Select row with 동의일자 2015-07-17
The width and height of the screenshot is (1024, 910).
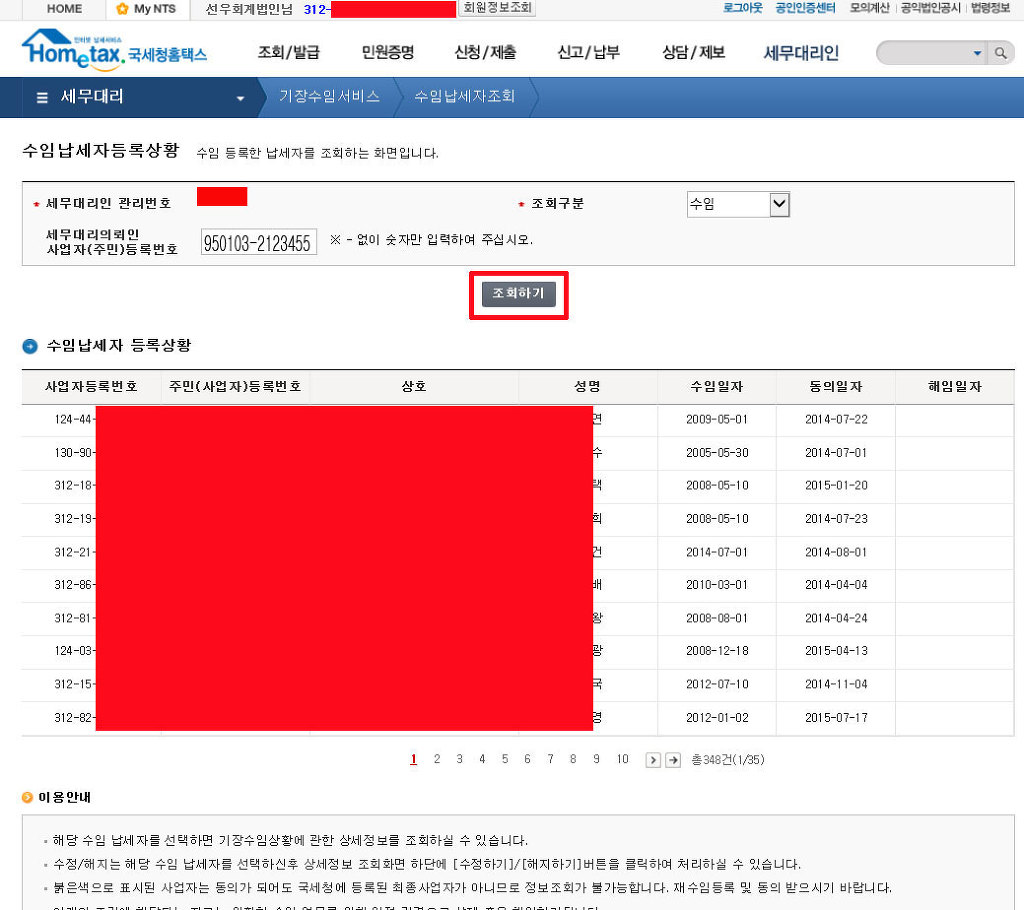click(518, 718)
